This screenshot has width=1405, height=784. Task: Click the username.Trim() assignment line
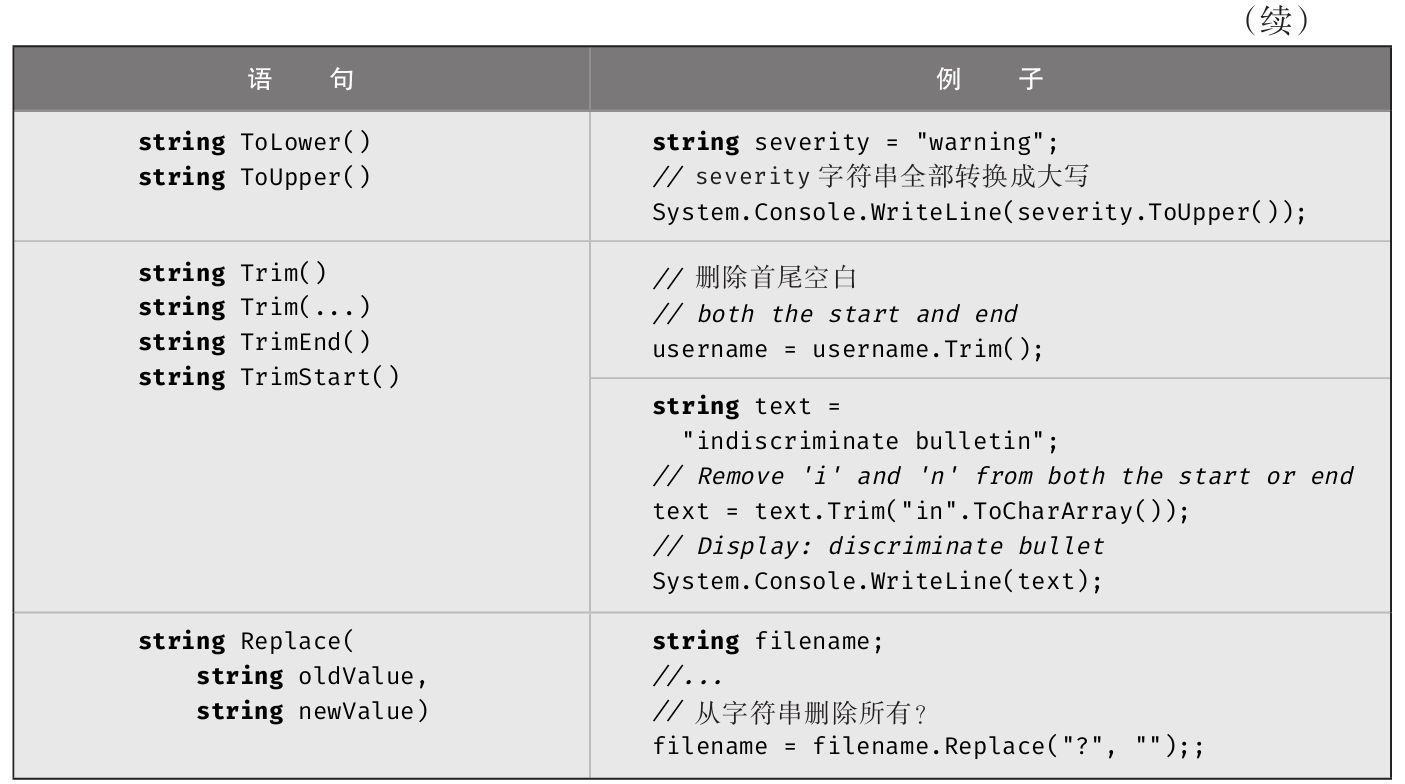coord(847,349)
